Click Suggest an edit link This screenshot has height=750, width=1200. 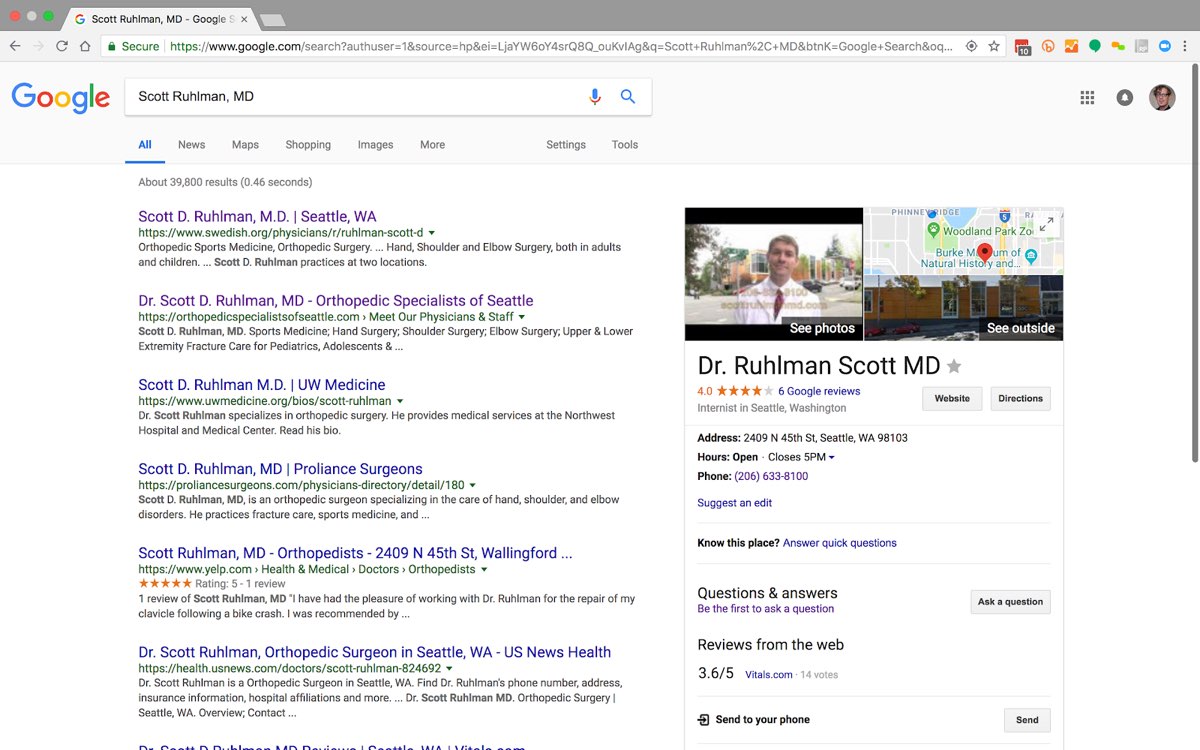[735, 503]
